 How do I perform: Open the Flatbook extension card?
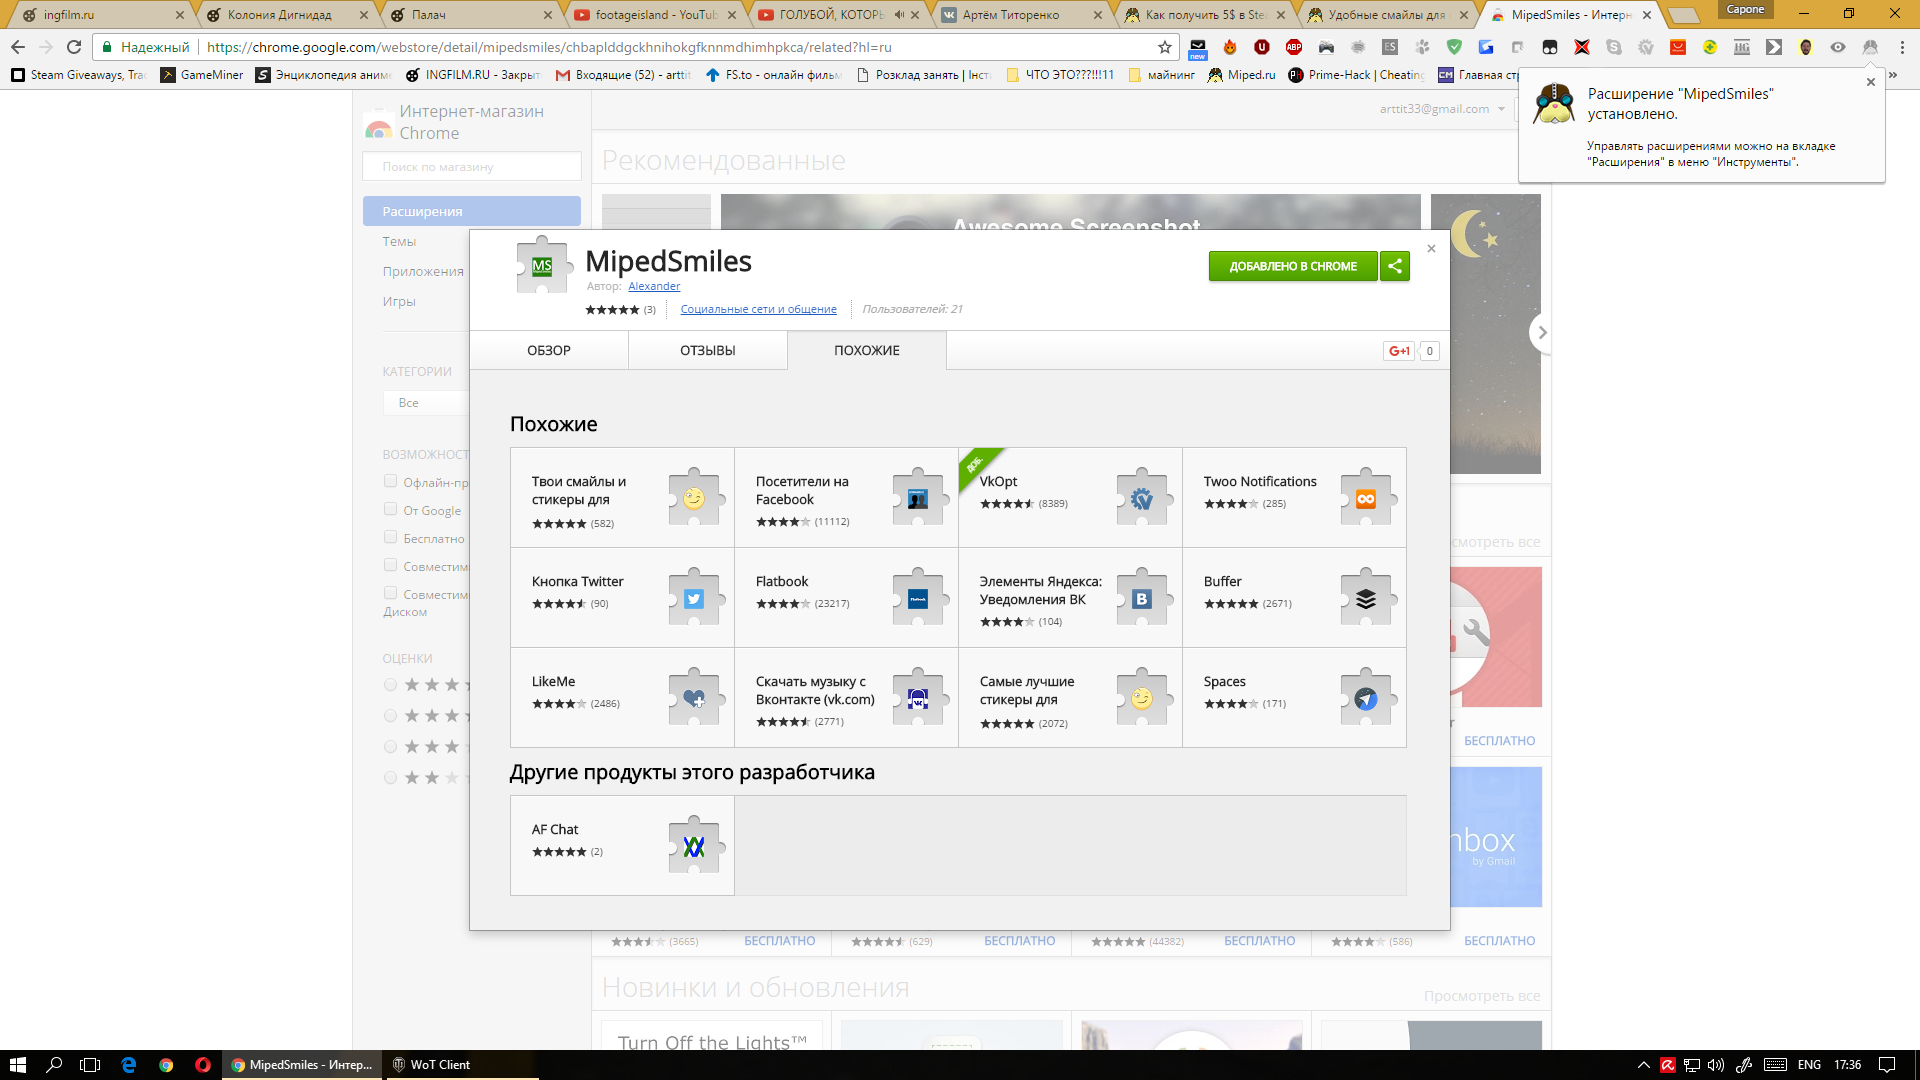(846, 597)
